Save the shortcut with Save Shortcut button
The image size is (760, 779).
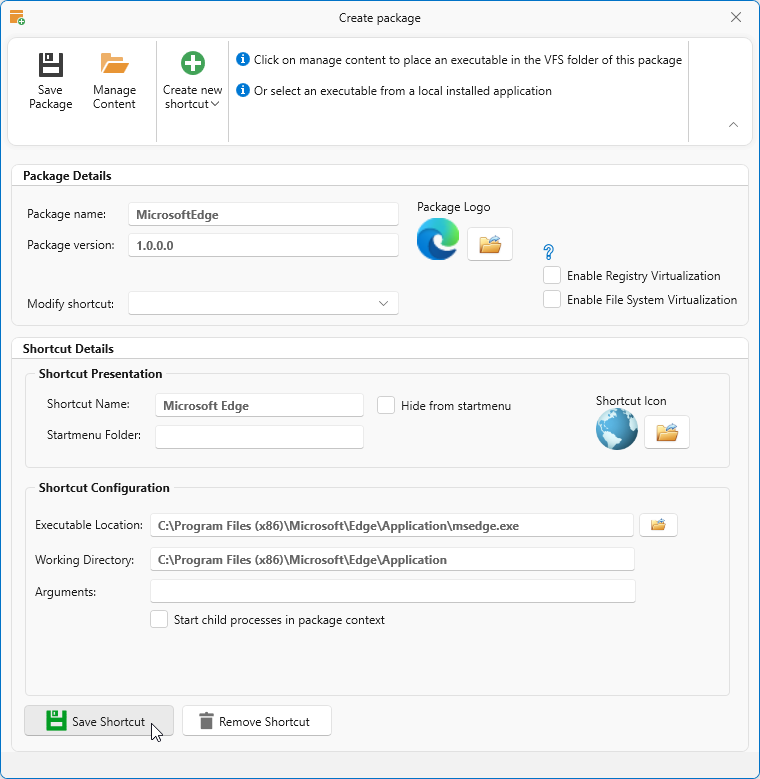pyautogui.click(x=98, y=721)
